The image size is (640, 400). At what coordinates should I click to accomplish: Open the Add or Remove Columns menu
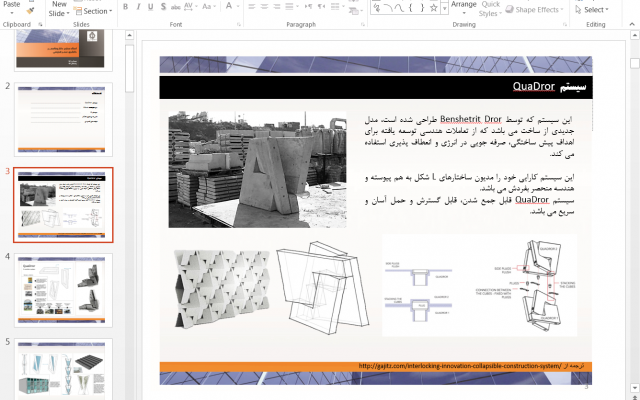click(x=337, y=7)
